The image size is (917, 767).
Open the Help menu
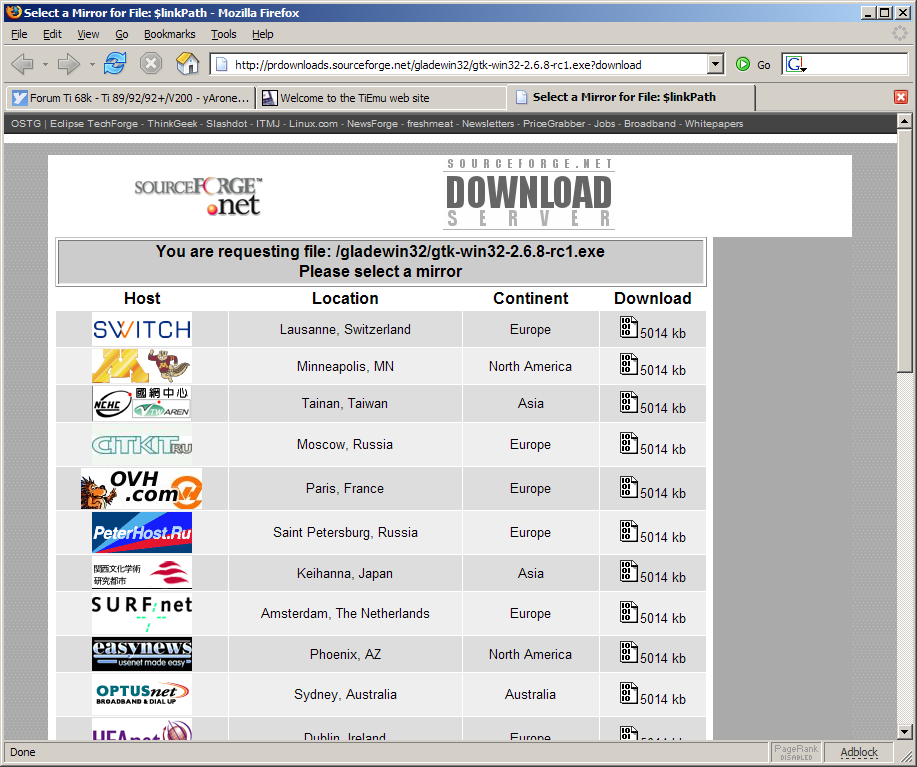(x=263, y=34)
